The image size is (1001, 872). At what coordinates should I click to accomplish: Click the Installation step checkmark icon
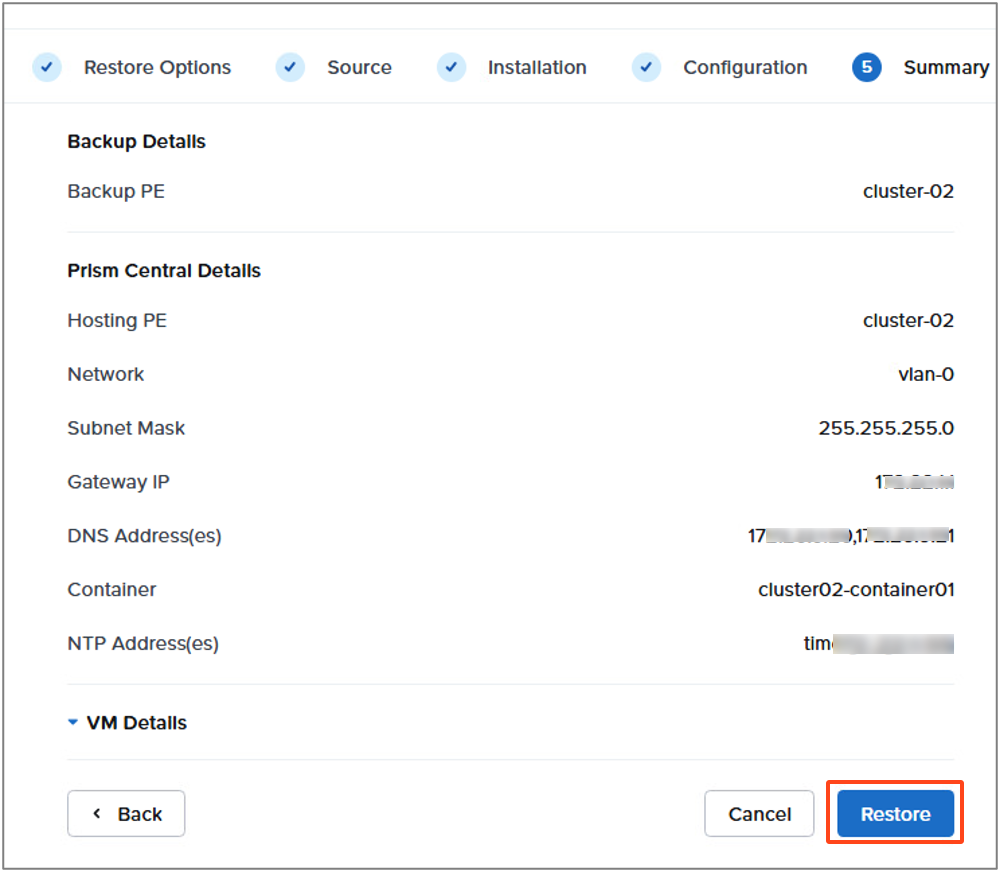tap(451, 67)
